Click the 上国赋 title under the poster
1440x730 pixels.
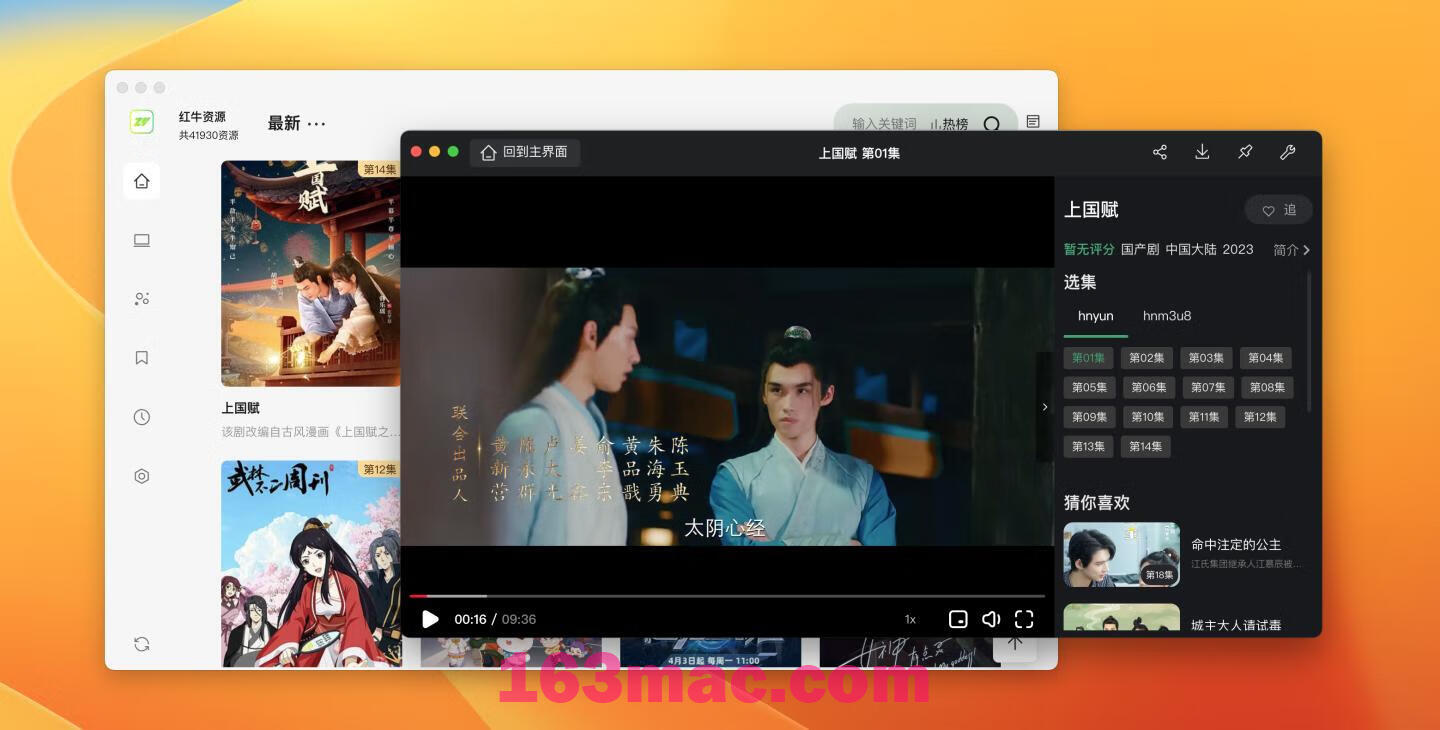241,408
